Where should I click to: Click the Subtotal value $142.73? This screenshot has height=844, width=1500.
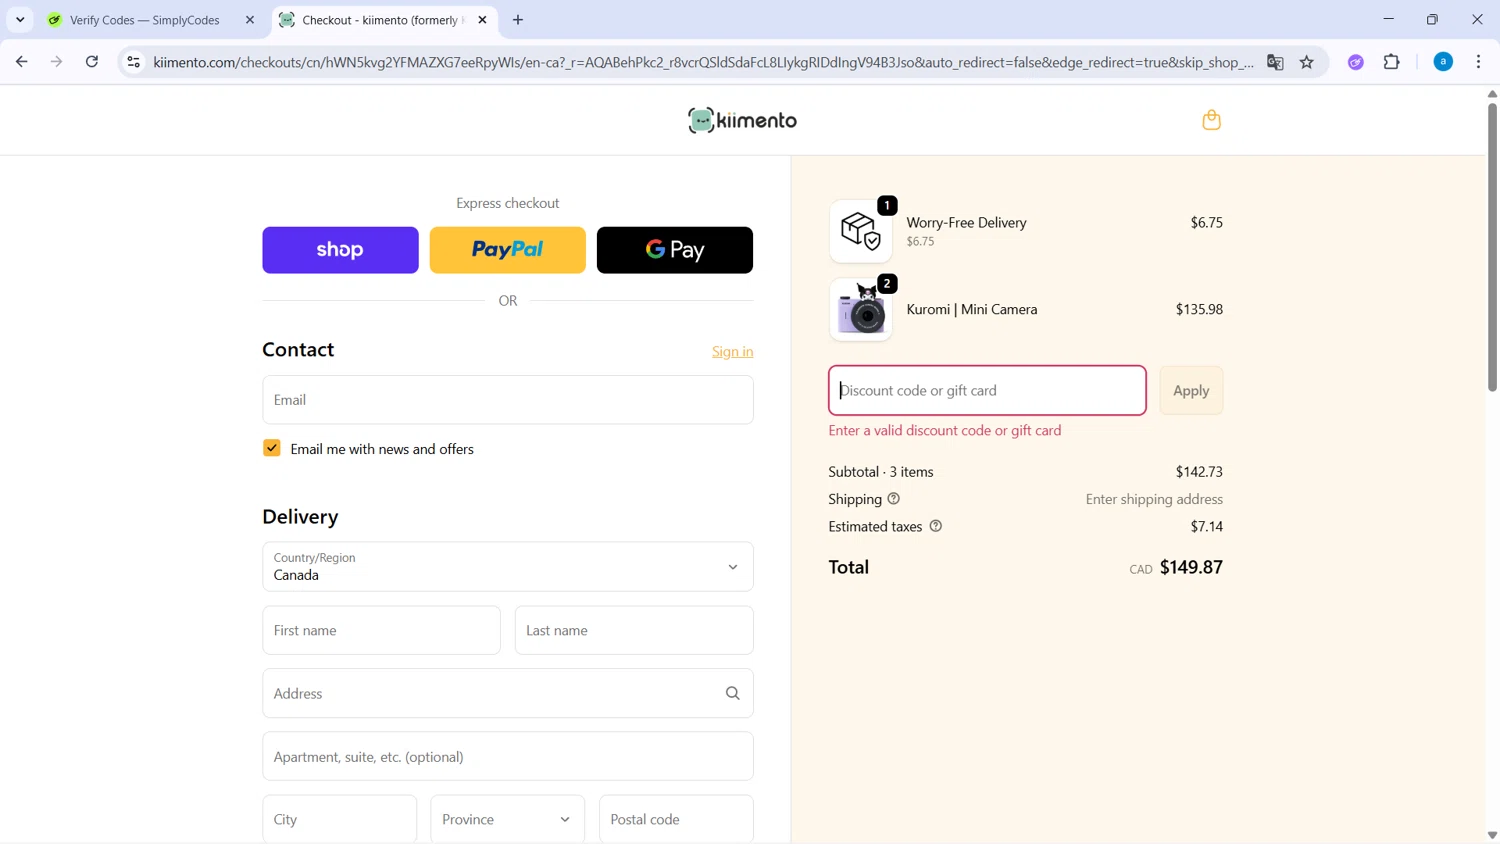click(1199, 472)
